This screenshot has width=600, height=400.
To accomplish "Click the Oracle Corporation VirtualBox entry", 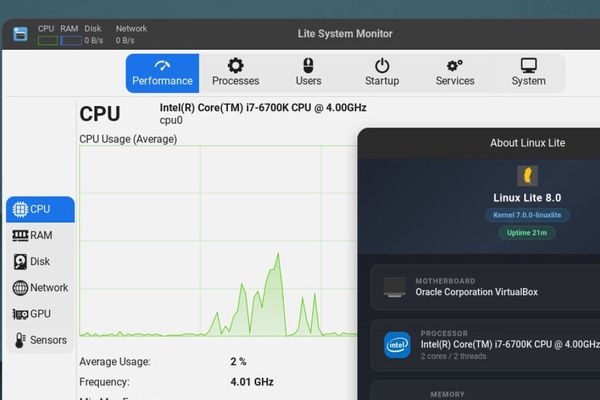I will pos(476,292).
